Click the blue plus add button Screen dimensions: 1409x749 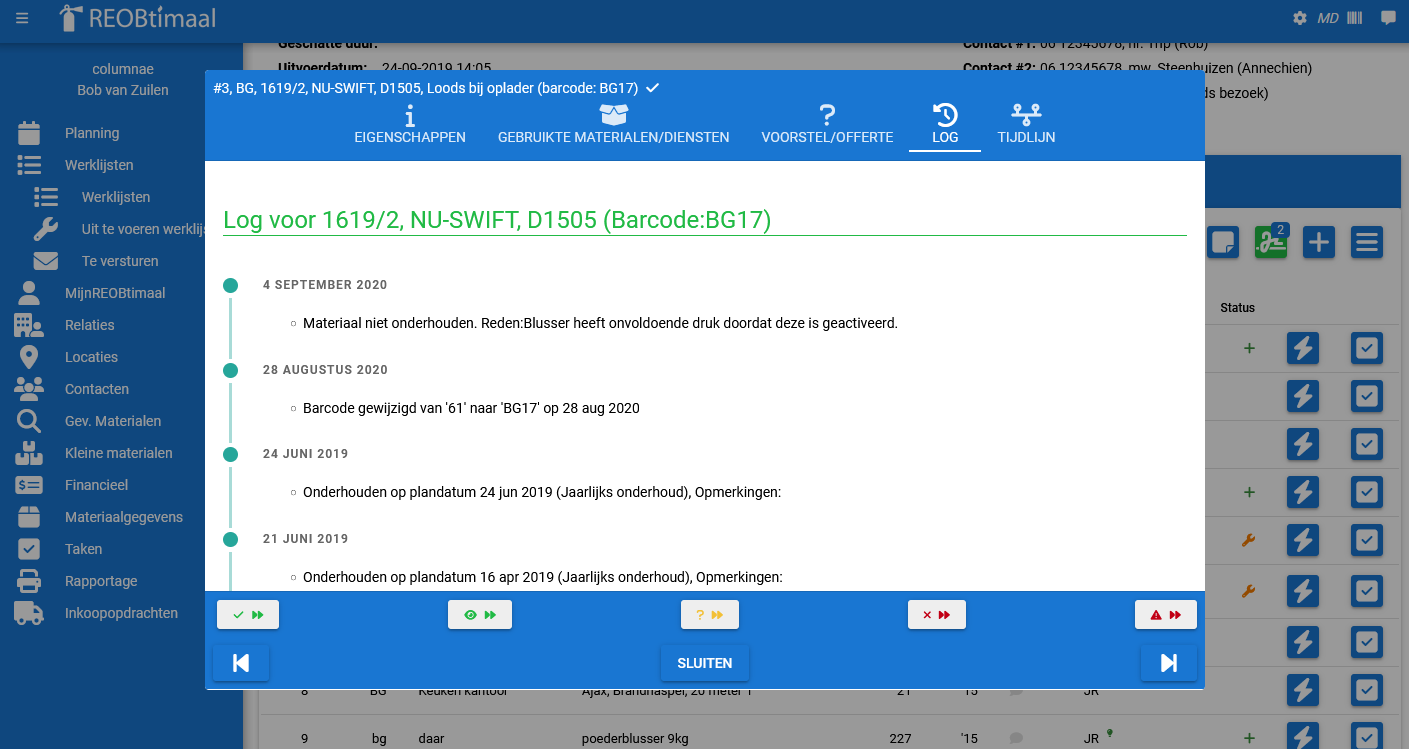(1319, 242)
